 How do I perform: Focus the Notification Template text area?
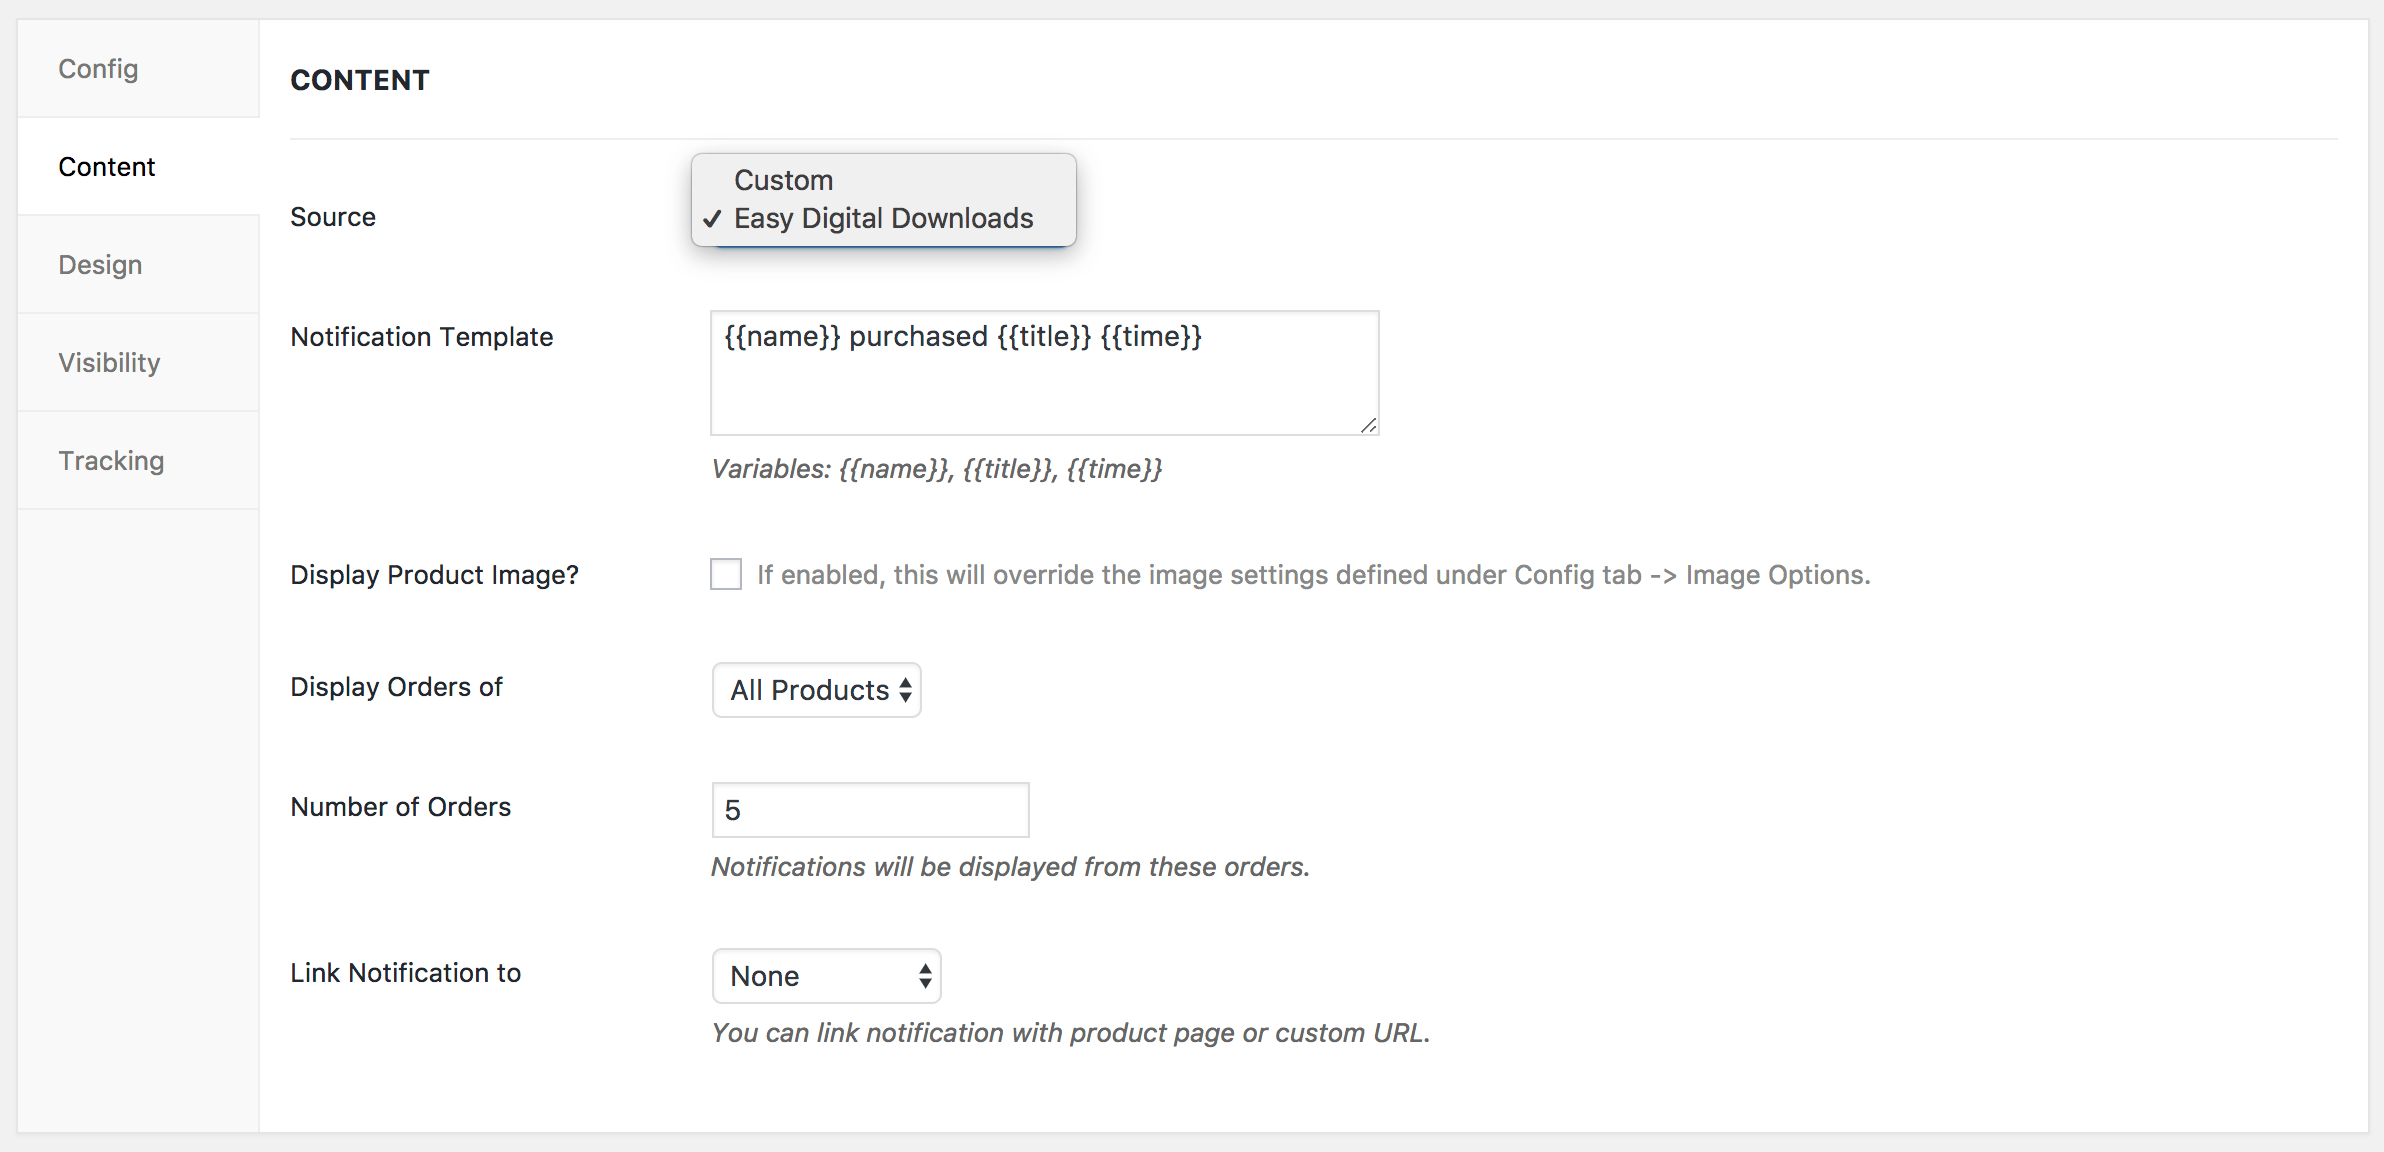pyautogui.click(x=1044, y=373)
